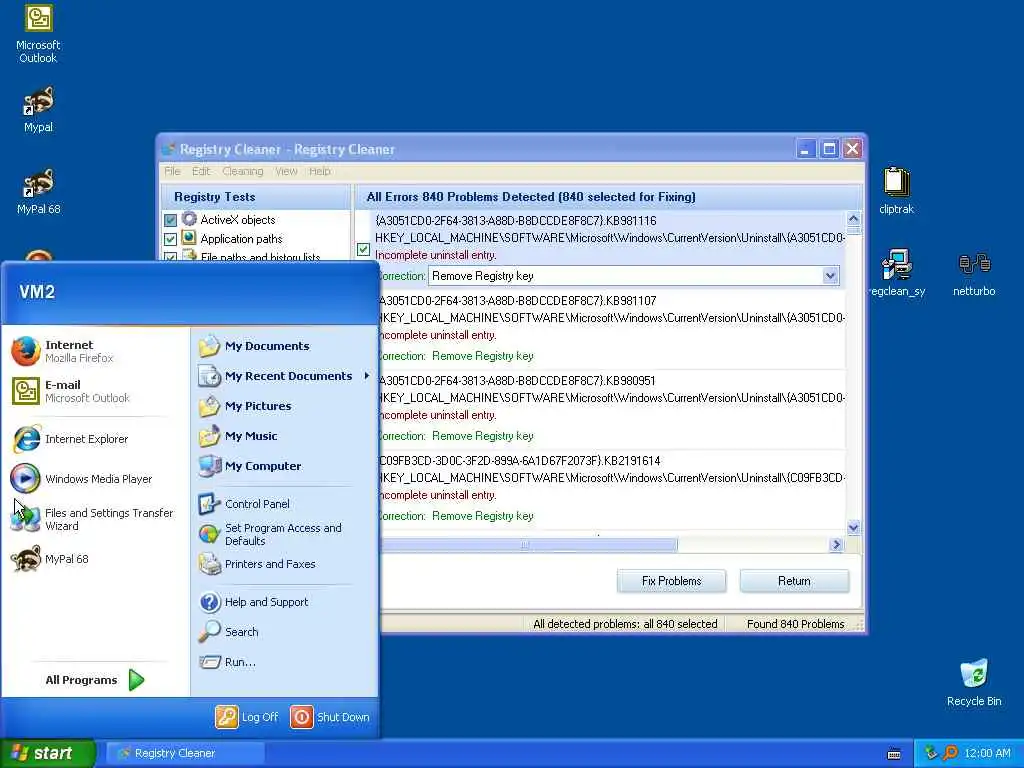Viewport: 1024px width, 768px height.
Task: Uncheck the KB981116 error entry checkbox
Action: (x=364, y=249)
